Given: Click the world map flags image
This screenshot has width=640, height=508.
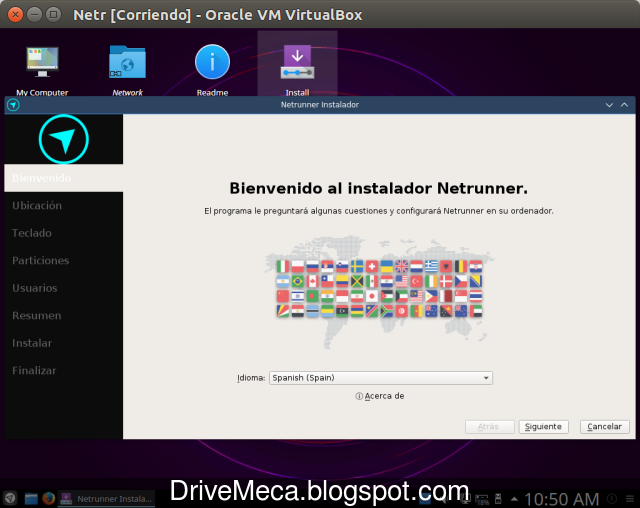Looking at the screenshot, I should tap(379, 292).
